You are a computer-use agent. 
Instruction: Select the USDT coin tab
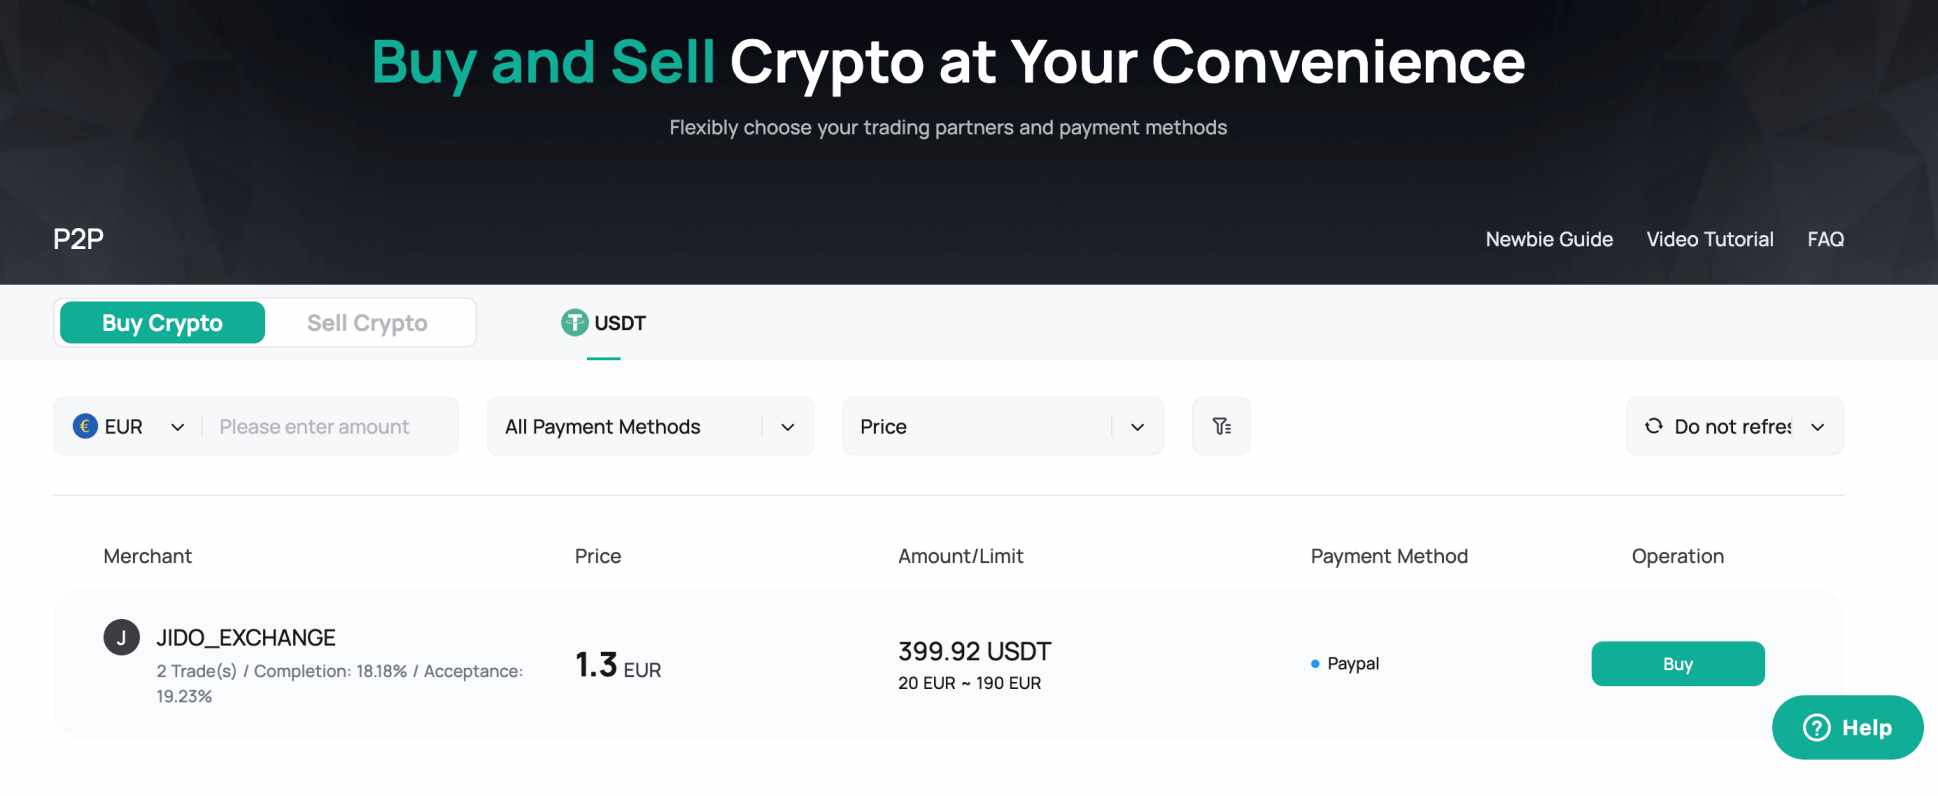coord(605,323)
